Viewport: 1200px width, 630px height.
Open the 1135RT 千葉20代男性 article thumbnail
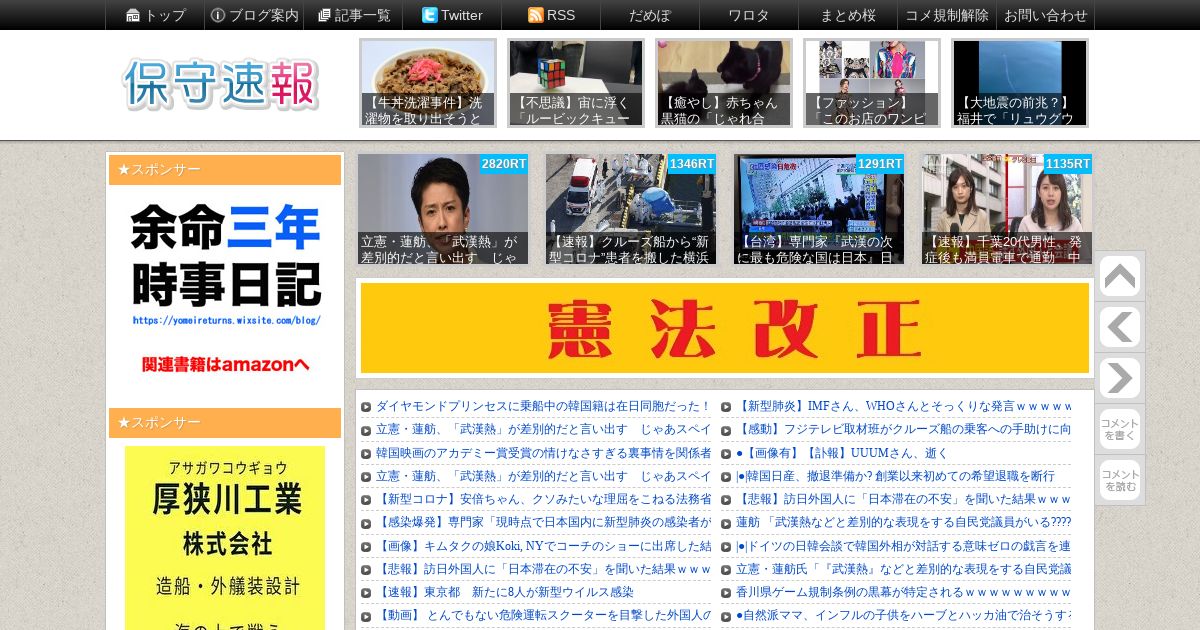click(x=1007, y=209)
